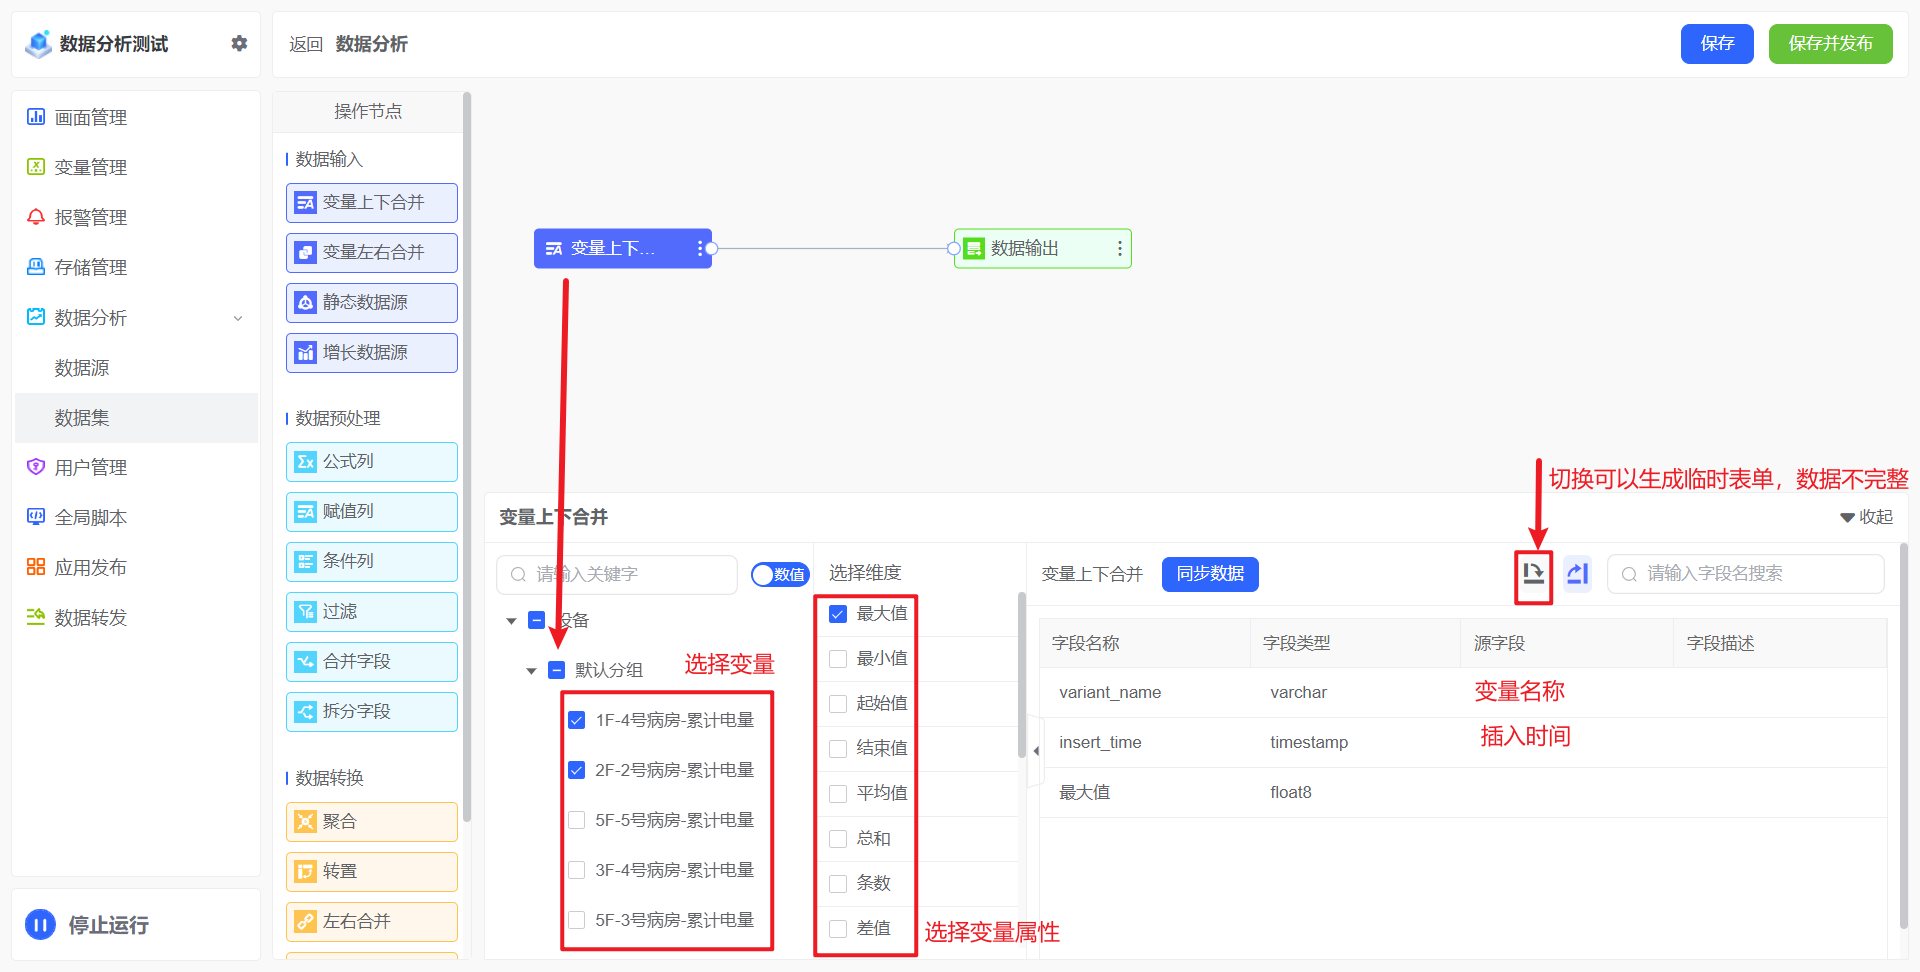The height and width of the screenshot is (972, 1920).
Task: Click the 停止运行 pause icon
Action: [x=40, y=924]
